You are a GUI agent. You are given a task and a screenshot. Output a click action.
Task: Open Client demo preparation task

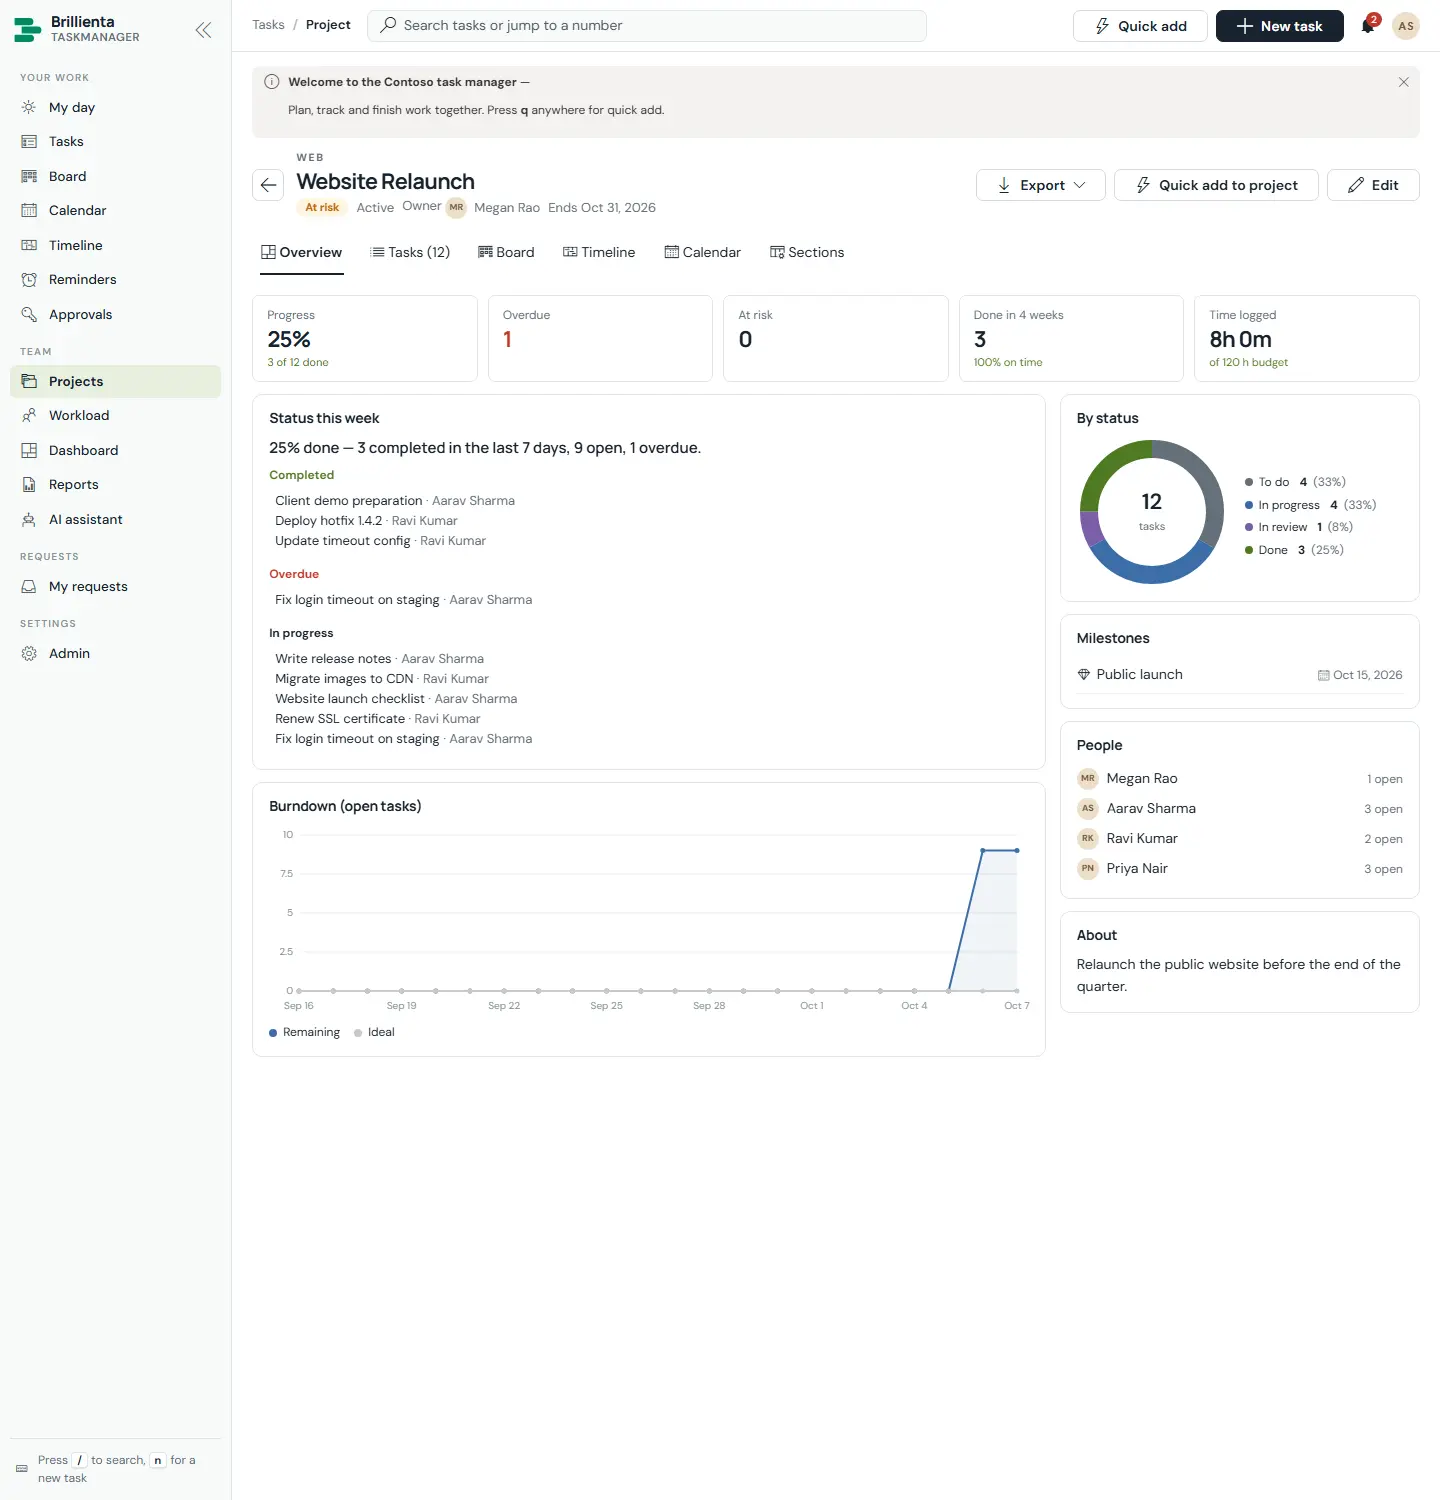tap(349, 501)
